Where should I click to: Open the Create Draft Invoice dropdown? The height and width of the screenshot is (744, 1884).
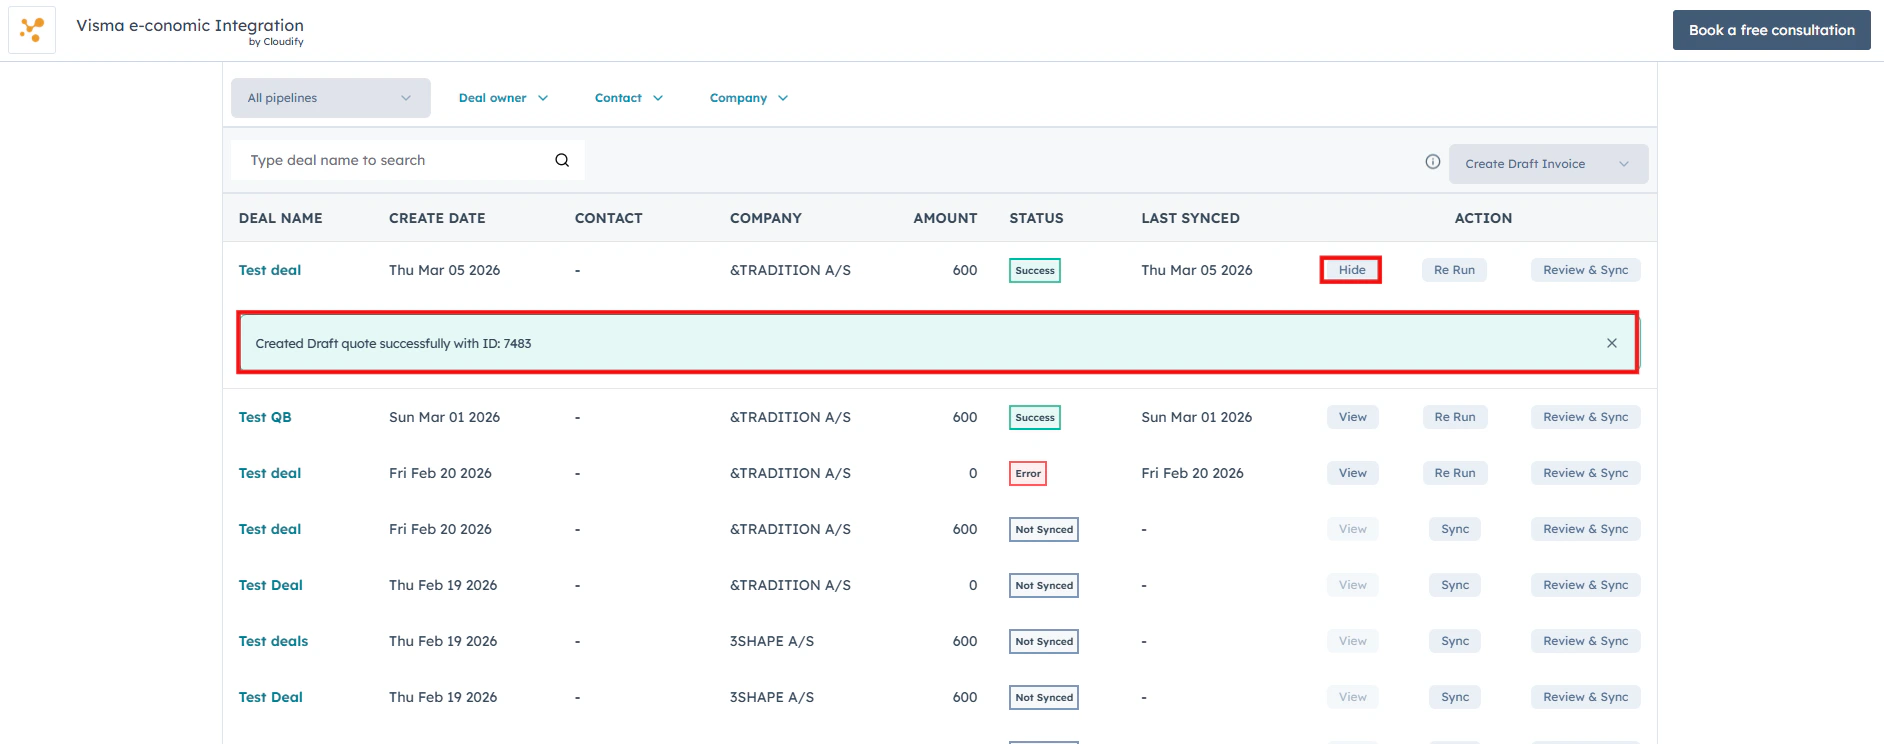click(x=1548, y=164)
